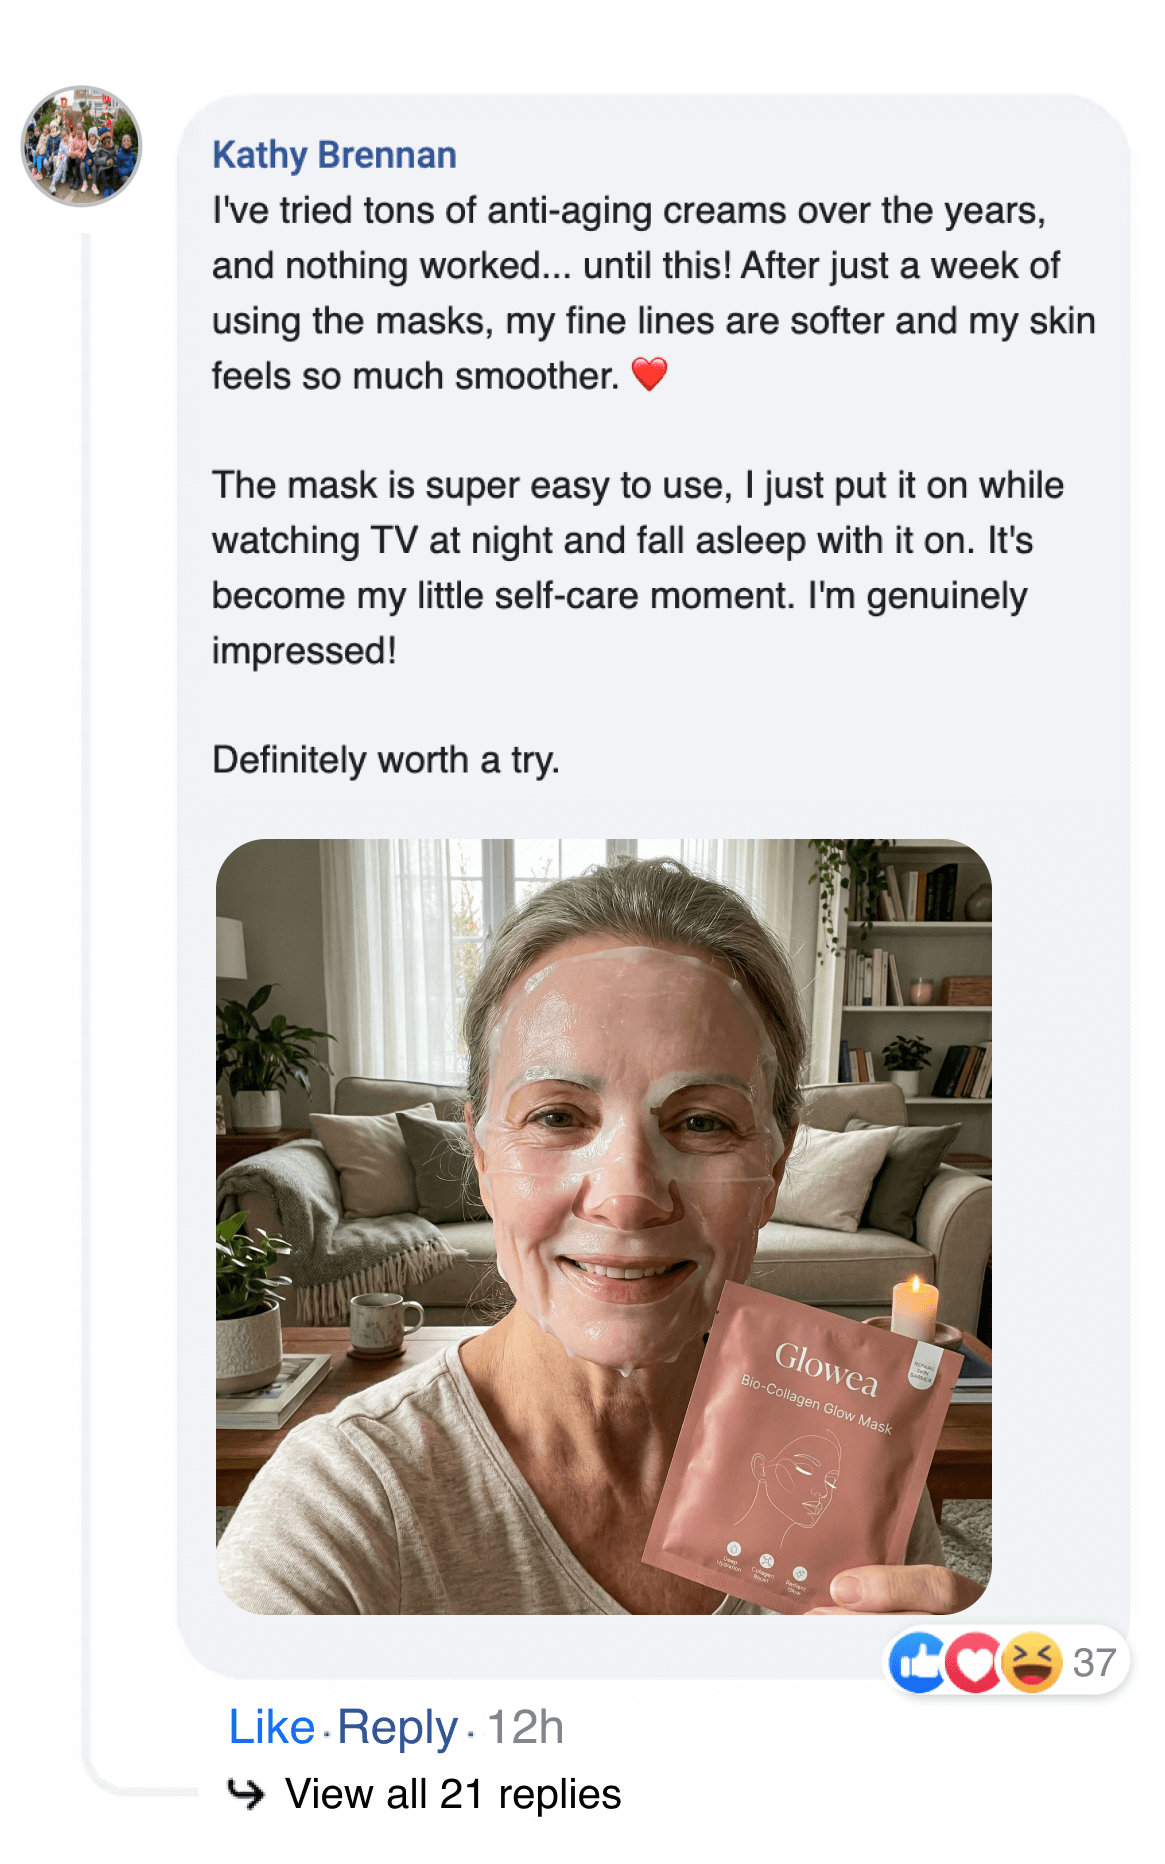Open Kathy Brennan's profile name link
Image resolution: width=1165 pixels, height=1864 pixels.
(334, 154)
